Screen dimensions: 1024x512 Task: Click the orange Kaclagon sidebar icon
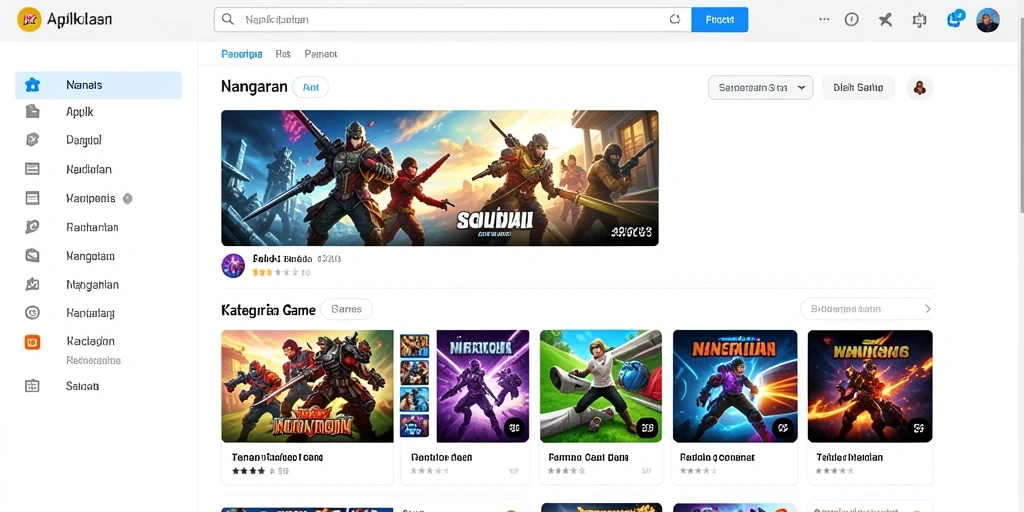pyautogui.click(x=32, y=342)
